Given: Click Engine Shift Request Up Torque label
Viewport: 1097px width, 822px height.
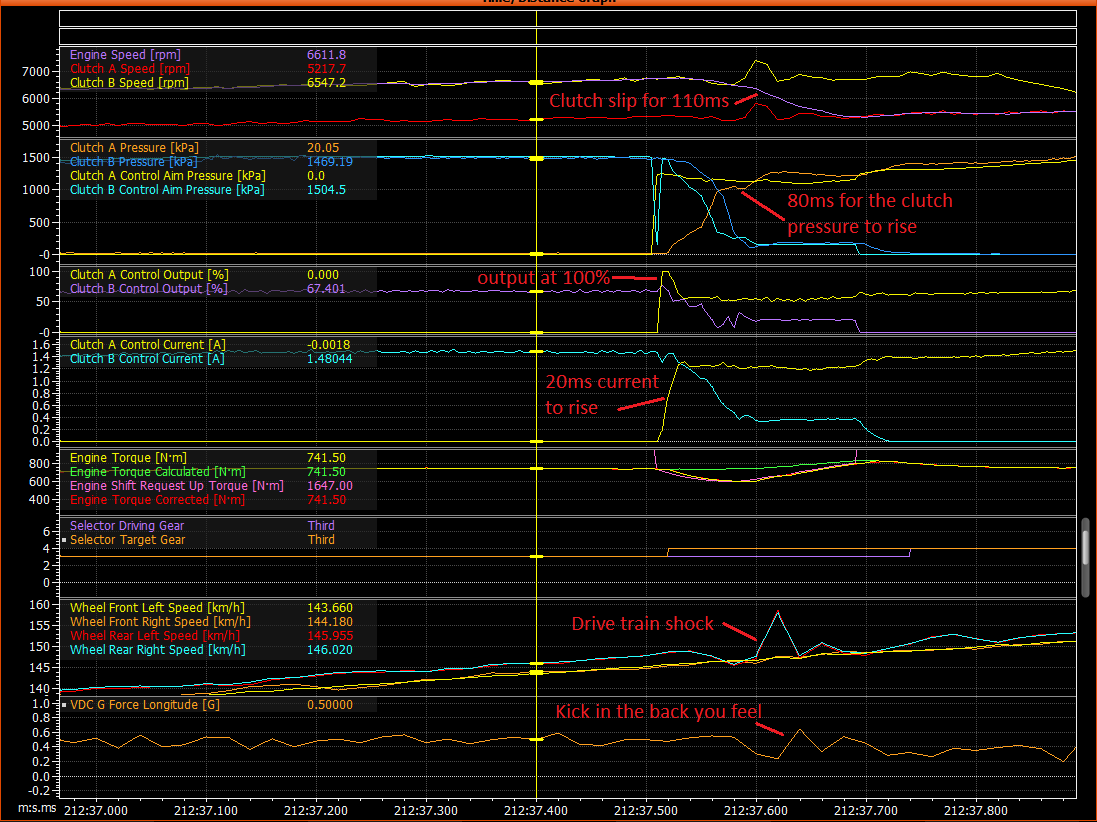Looking at the screenshot, I should tap(176, 485).
